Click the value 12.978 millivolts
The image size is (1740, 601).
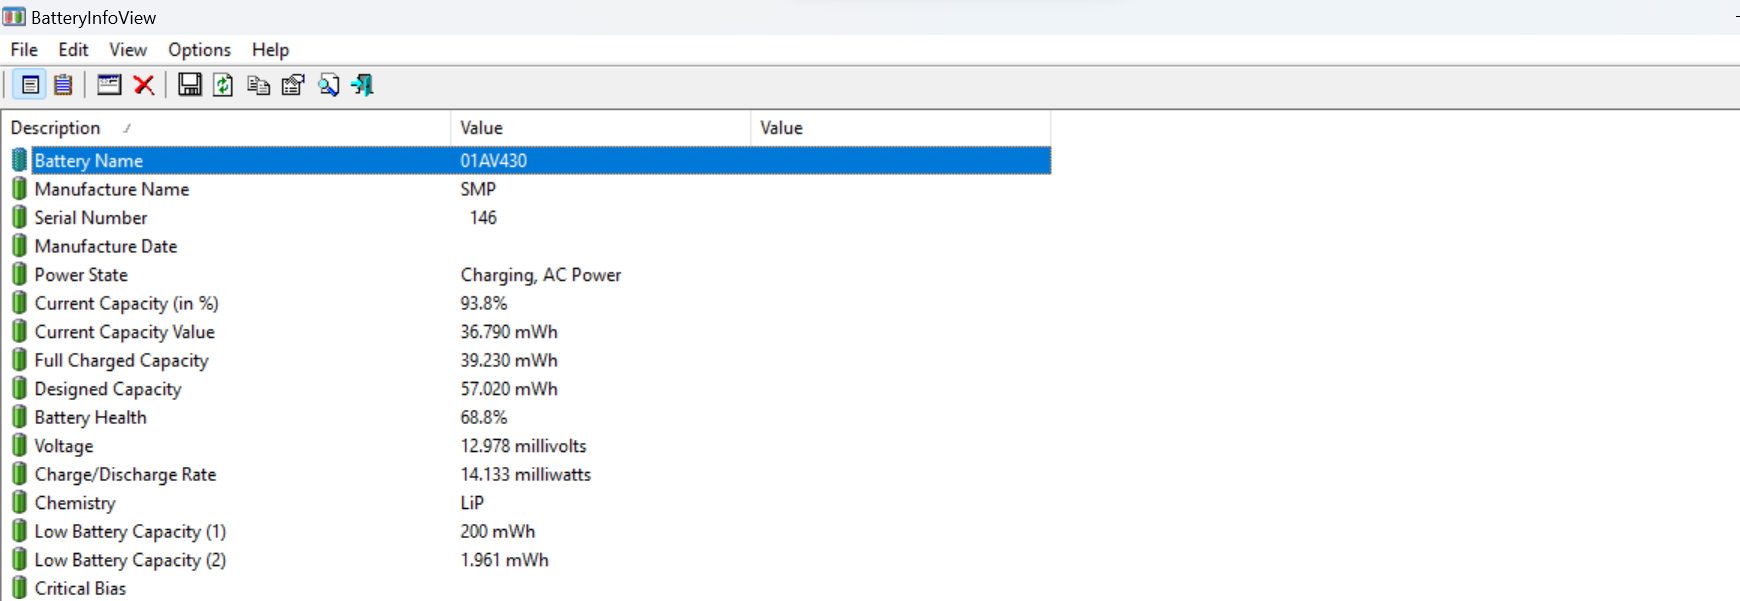(523, 446)
